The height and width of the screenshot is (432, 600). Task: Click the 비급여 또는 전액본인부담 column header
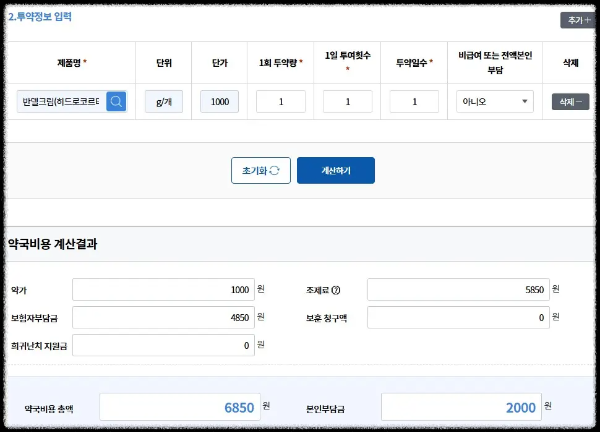coord(495,63)
